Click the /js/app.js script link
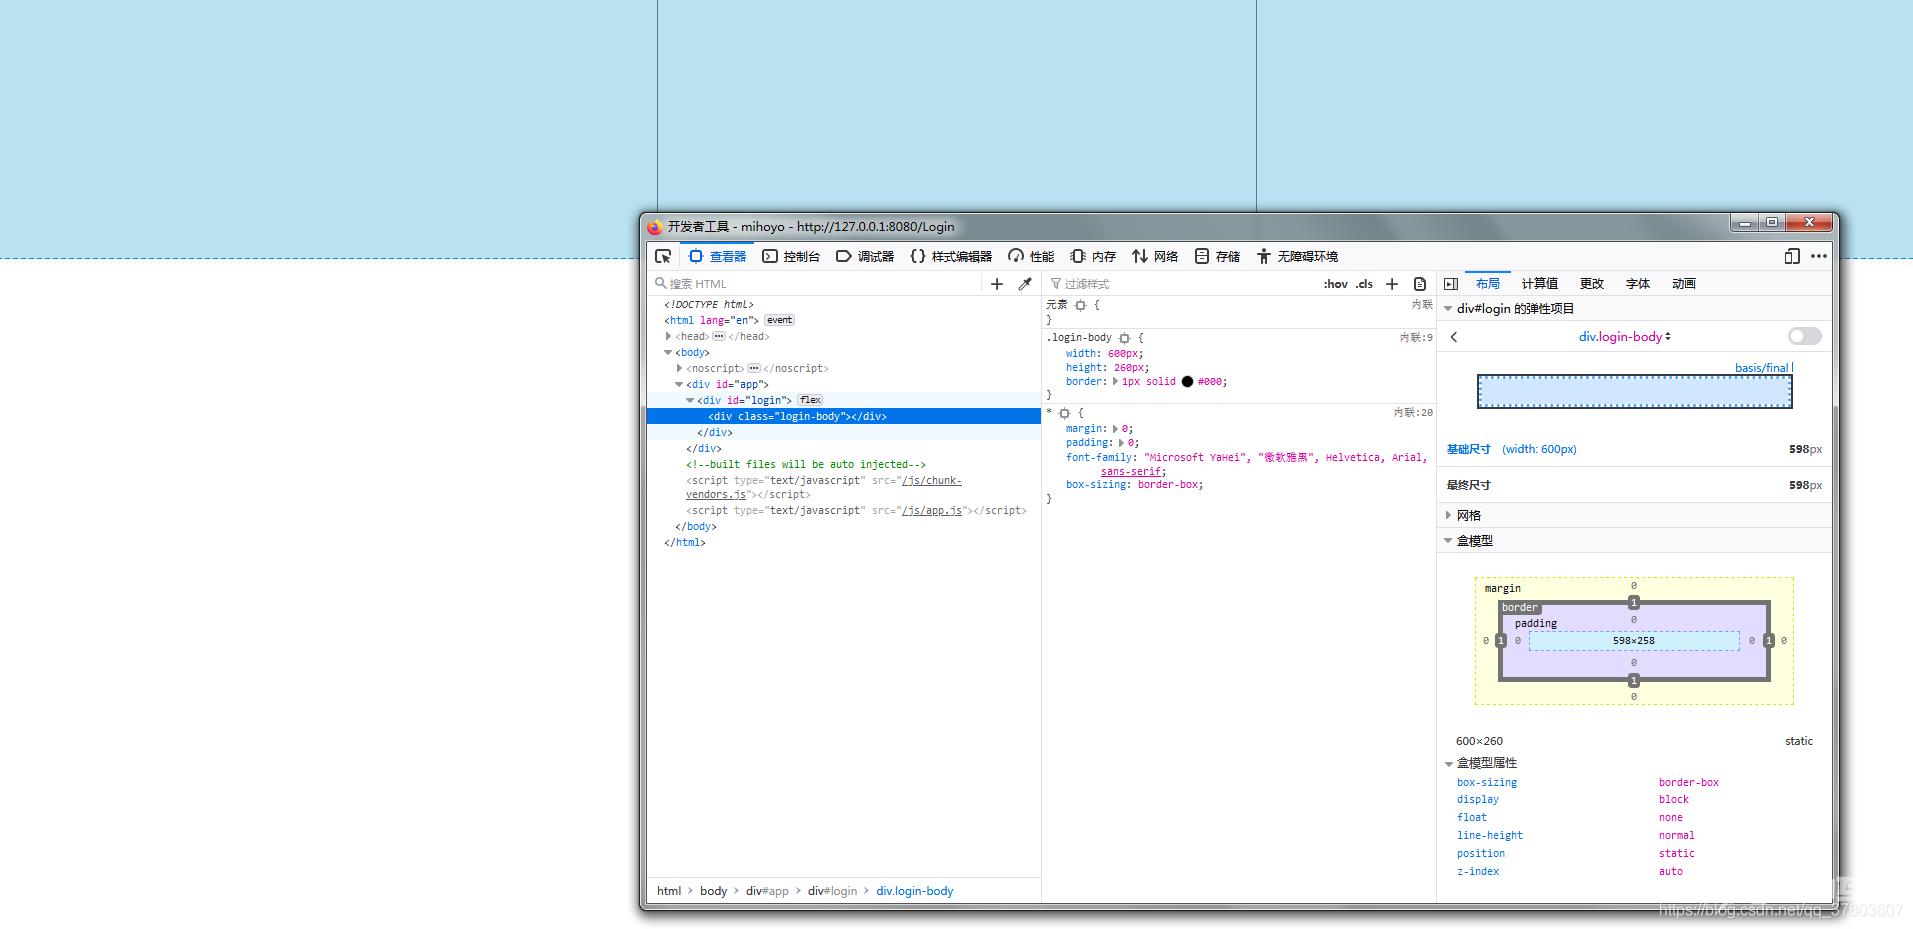Viewport: 1913px width, 929px height. point(931,511)
